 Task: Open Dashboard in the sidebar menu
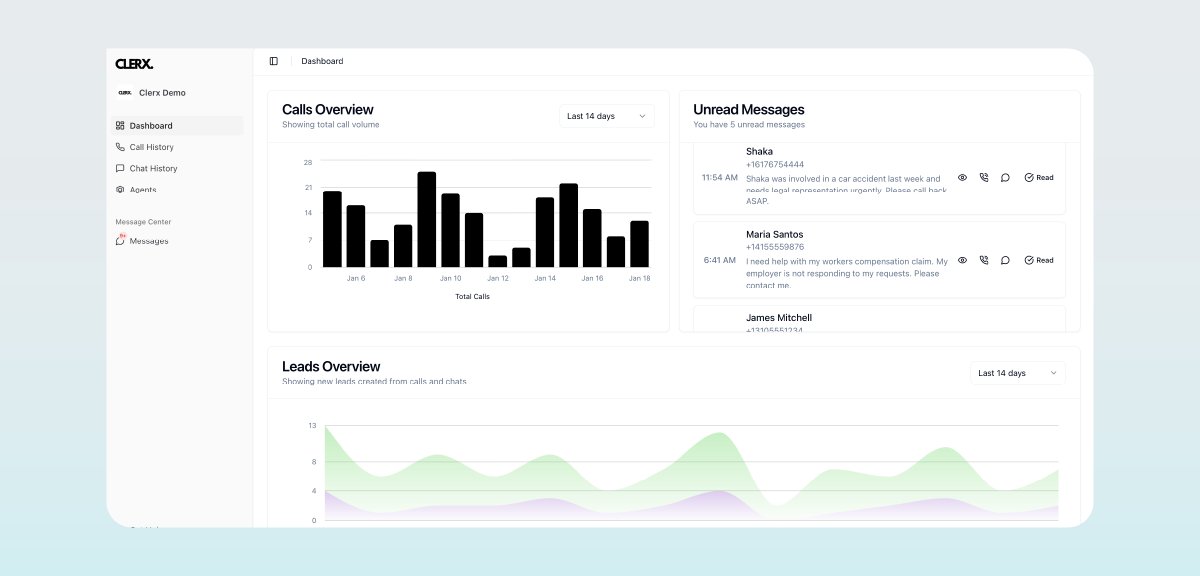pyautogui.click(x=177, y=126)
